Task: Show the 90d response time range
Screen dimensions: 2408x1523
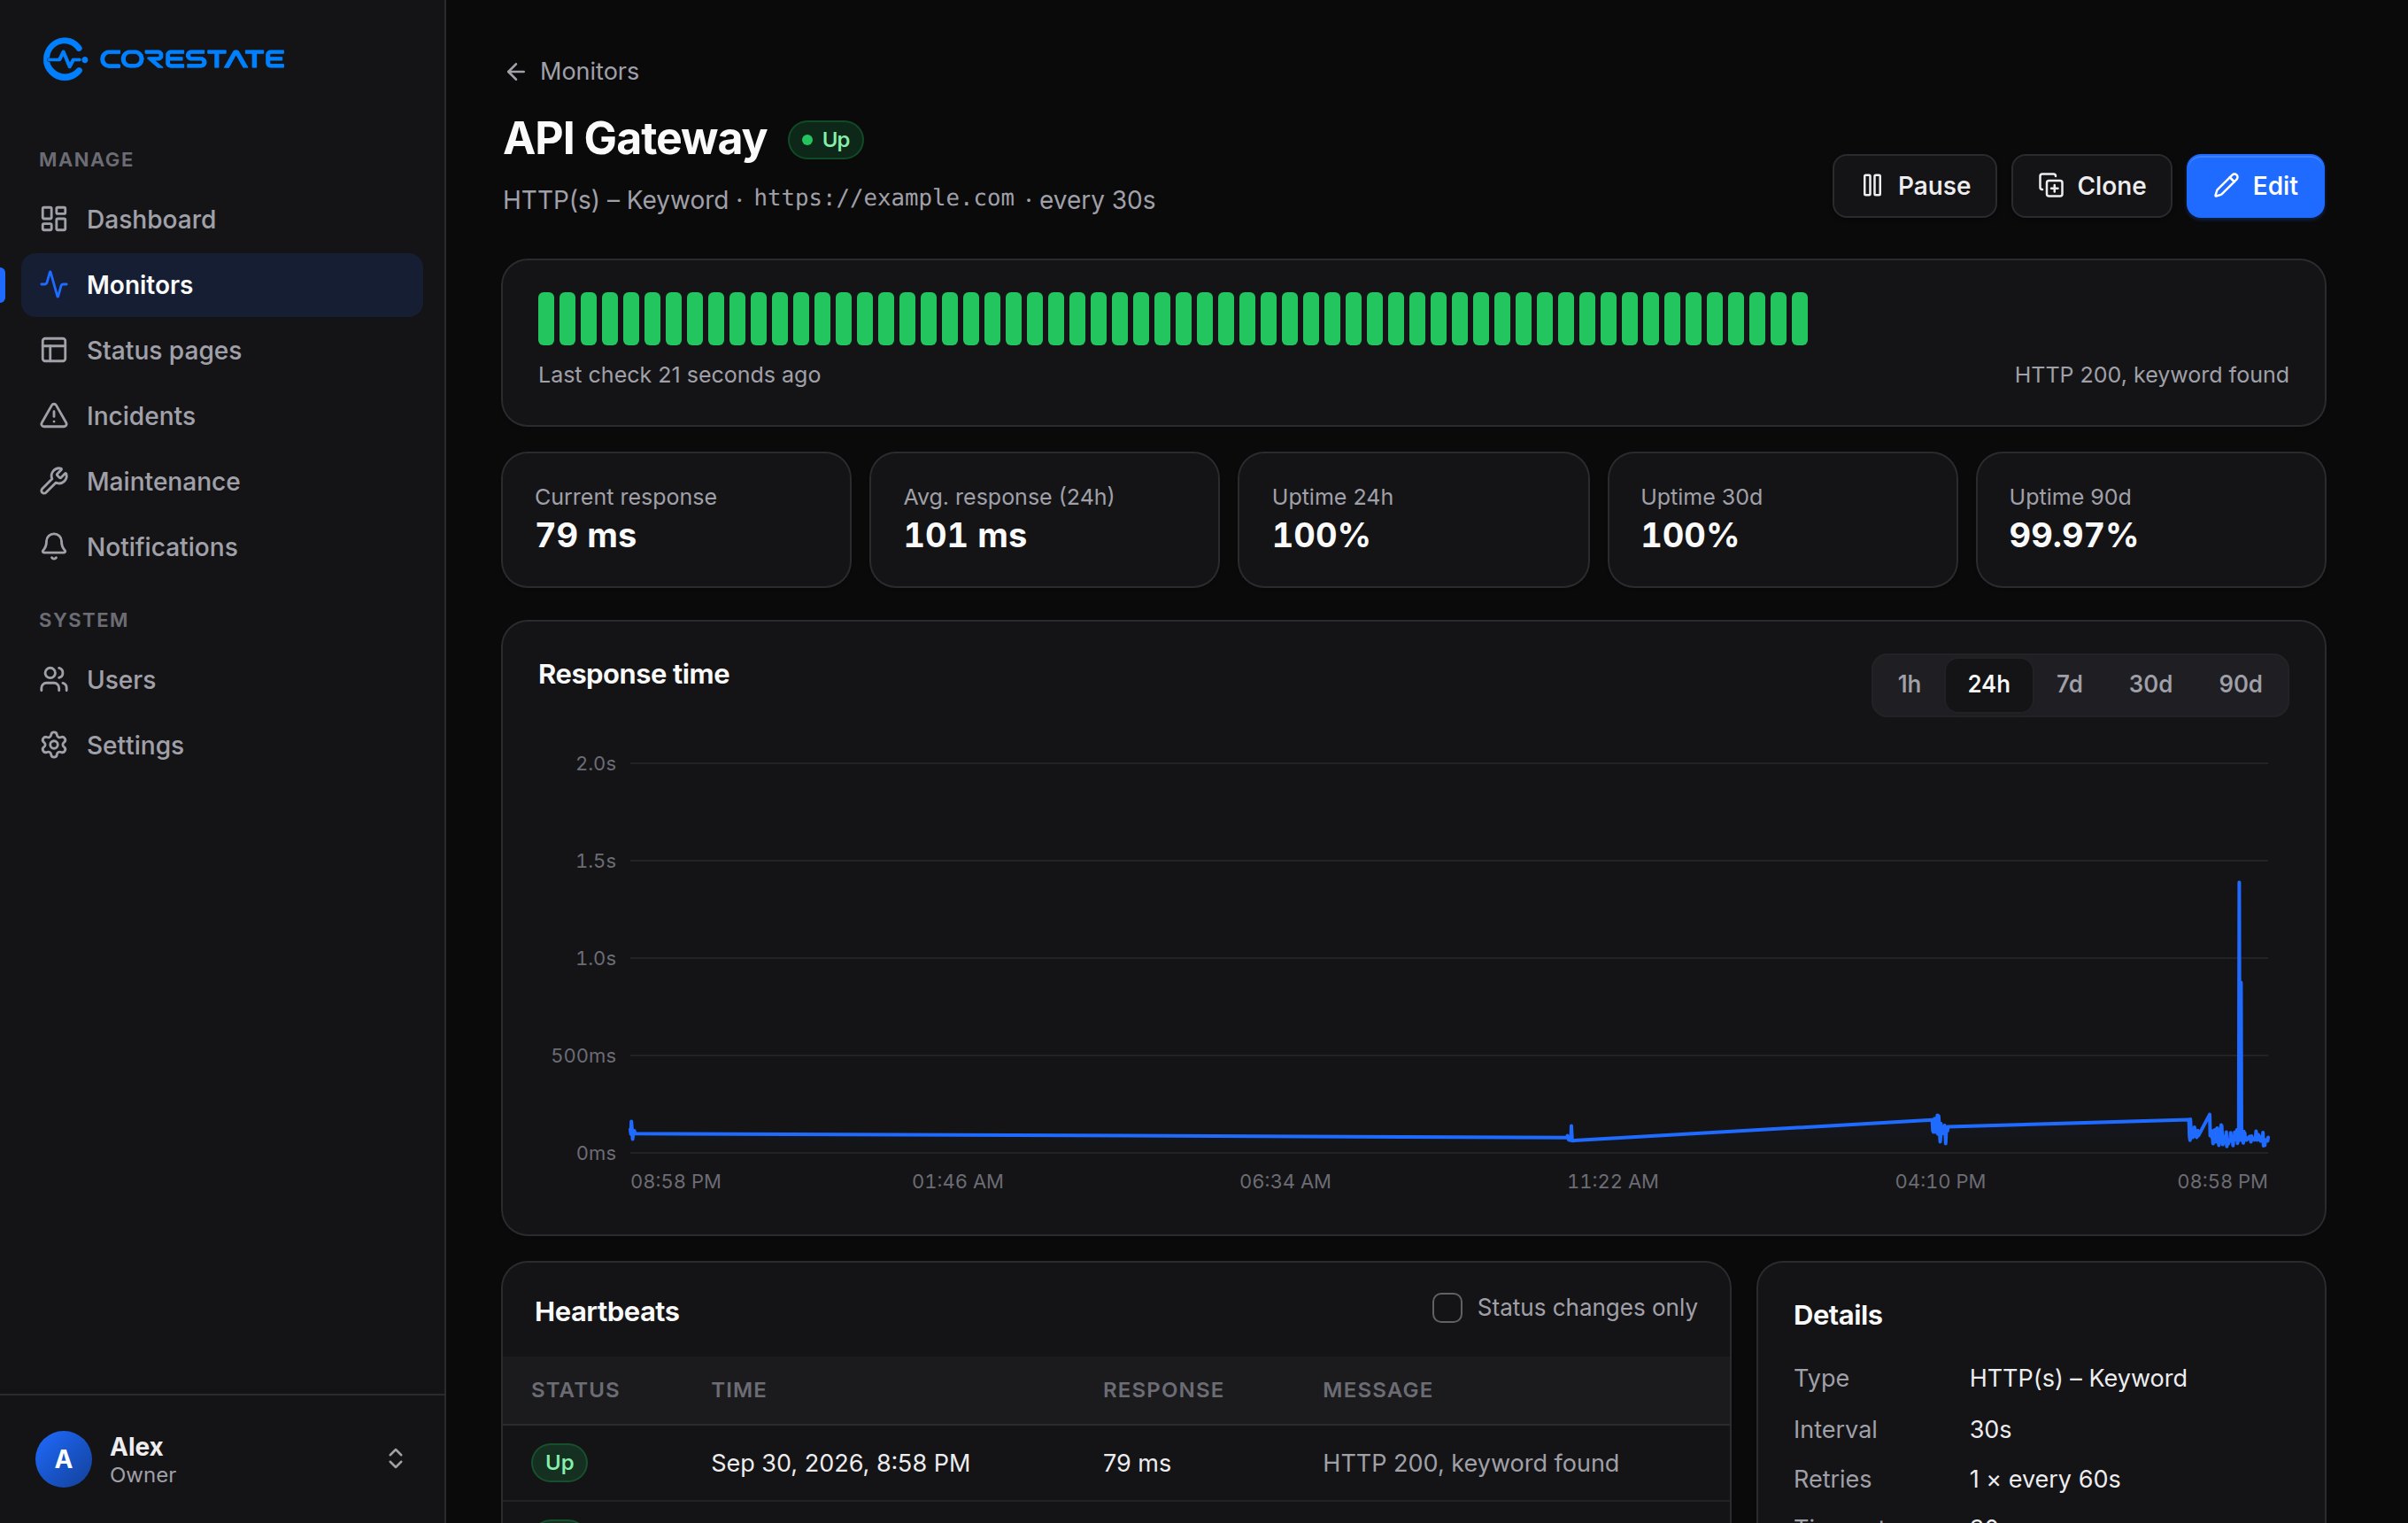Action: pos(2240,685)
